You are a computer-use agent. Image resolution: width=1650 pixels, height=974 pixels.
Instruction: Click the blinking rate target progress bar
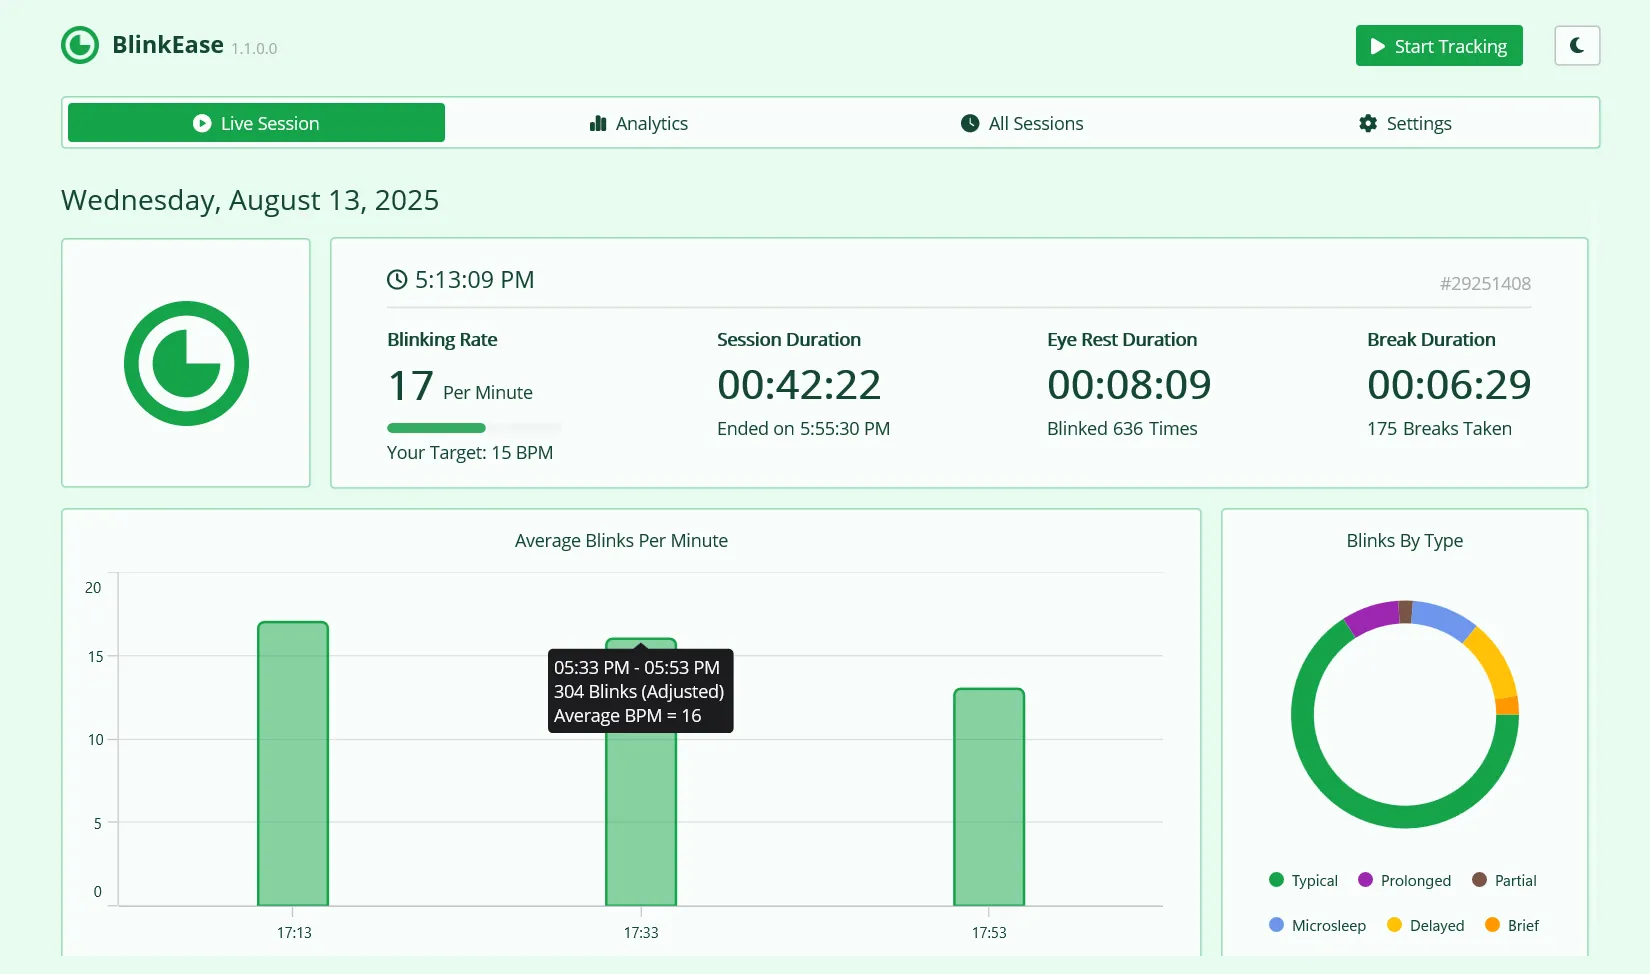(x=474, y=428)
